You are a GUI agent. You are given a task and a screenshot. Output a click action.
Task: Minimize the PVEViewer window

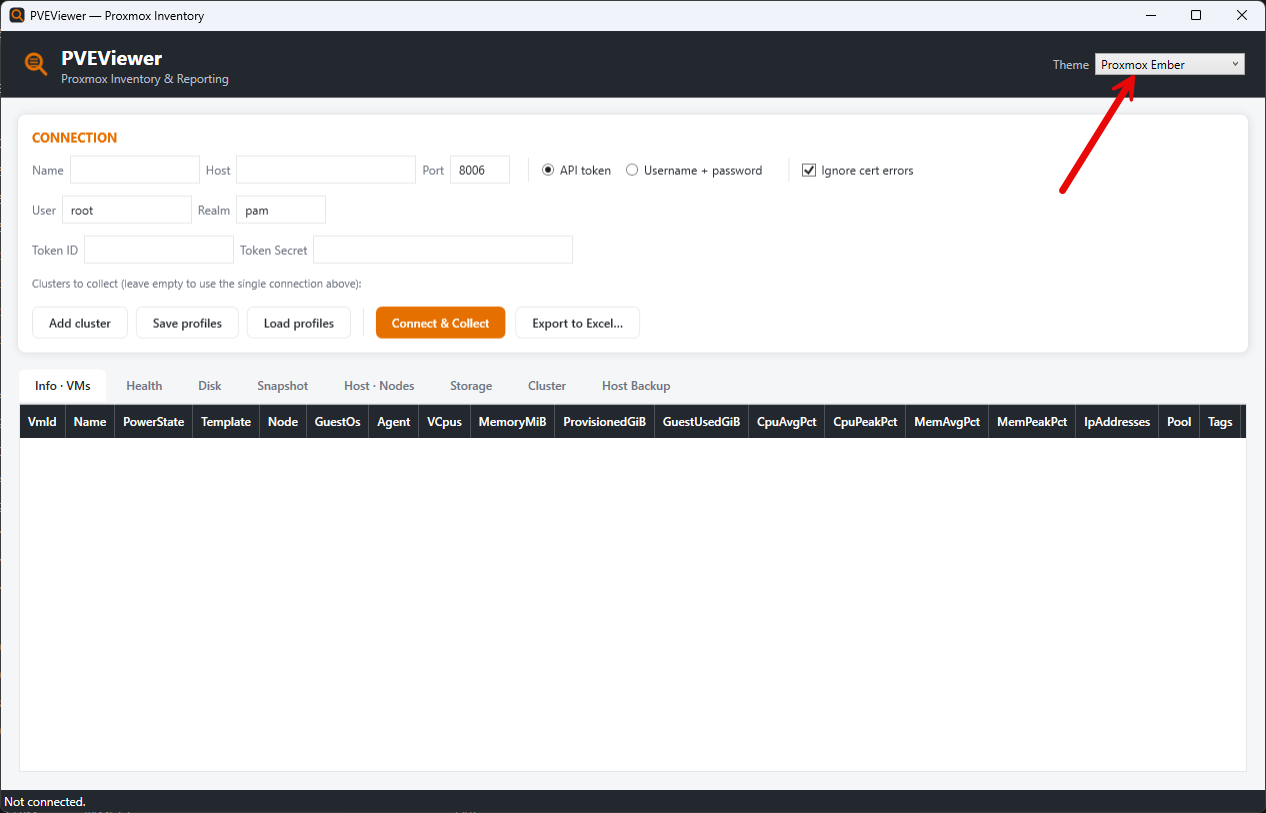[x=1150, y=15]
